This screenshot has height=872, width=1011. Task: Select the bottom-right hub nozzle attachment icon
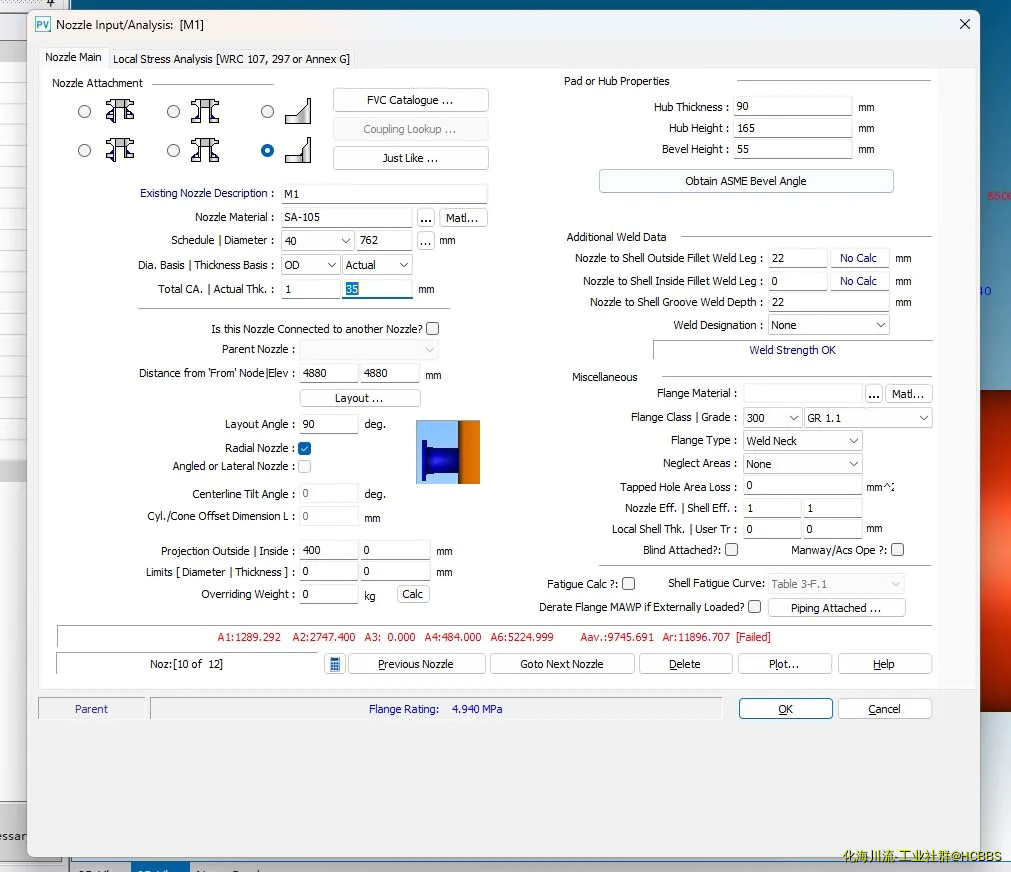[298, 150]
